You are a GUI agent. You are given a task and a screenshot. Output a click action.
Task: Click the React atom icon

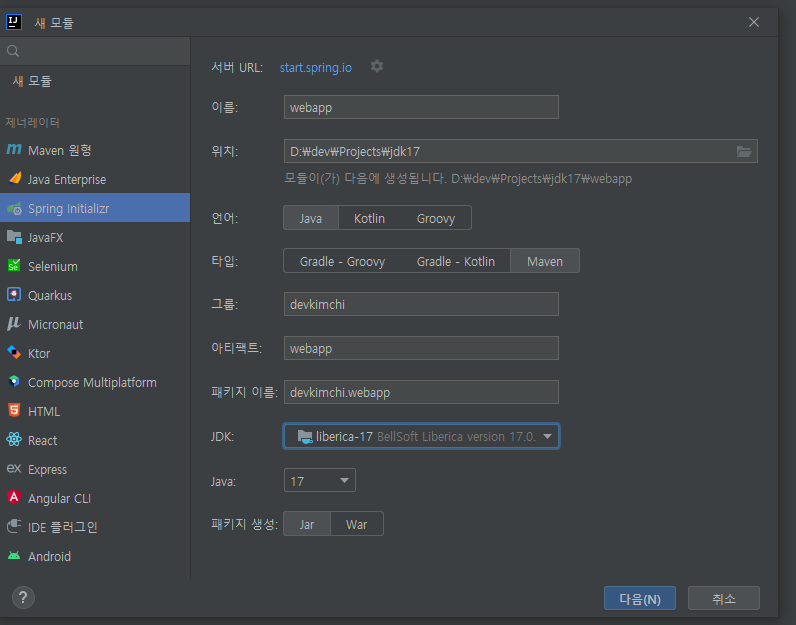14,440
